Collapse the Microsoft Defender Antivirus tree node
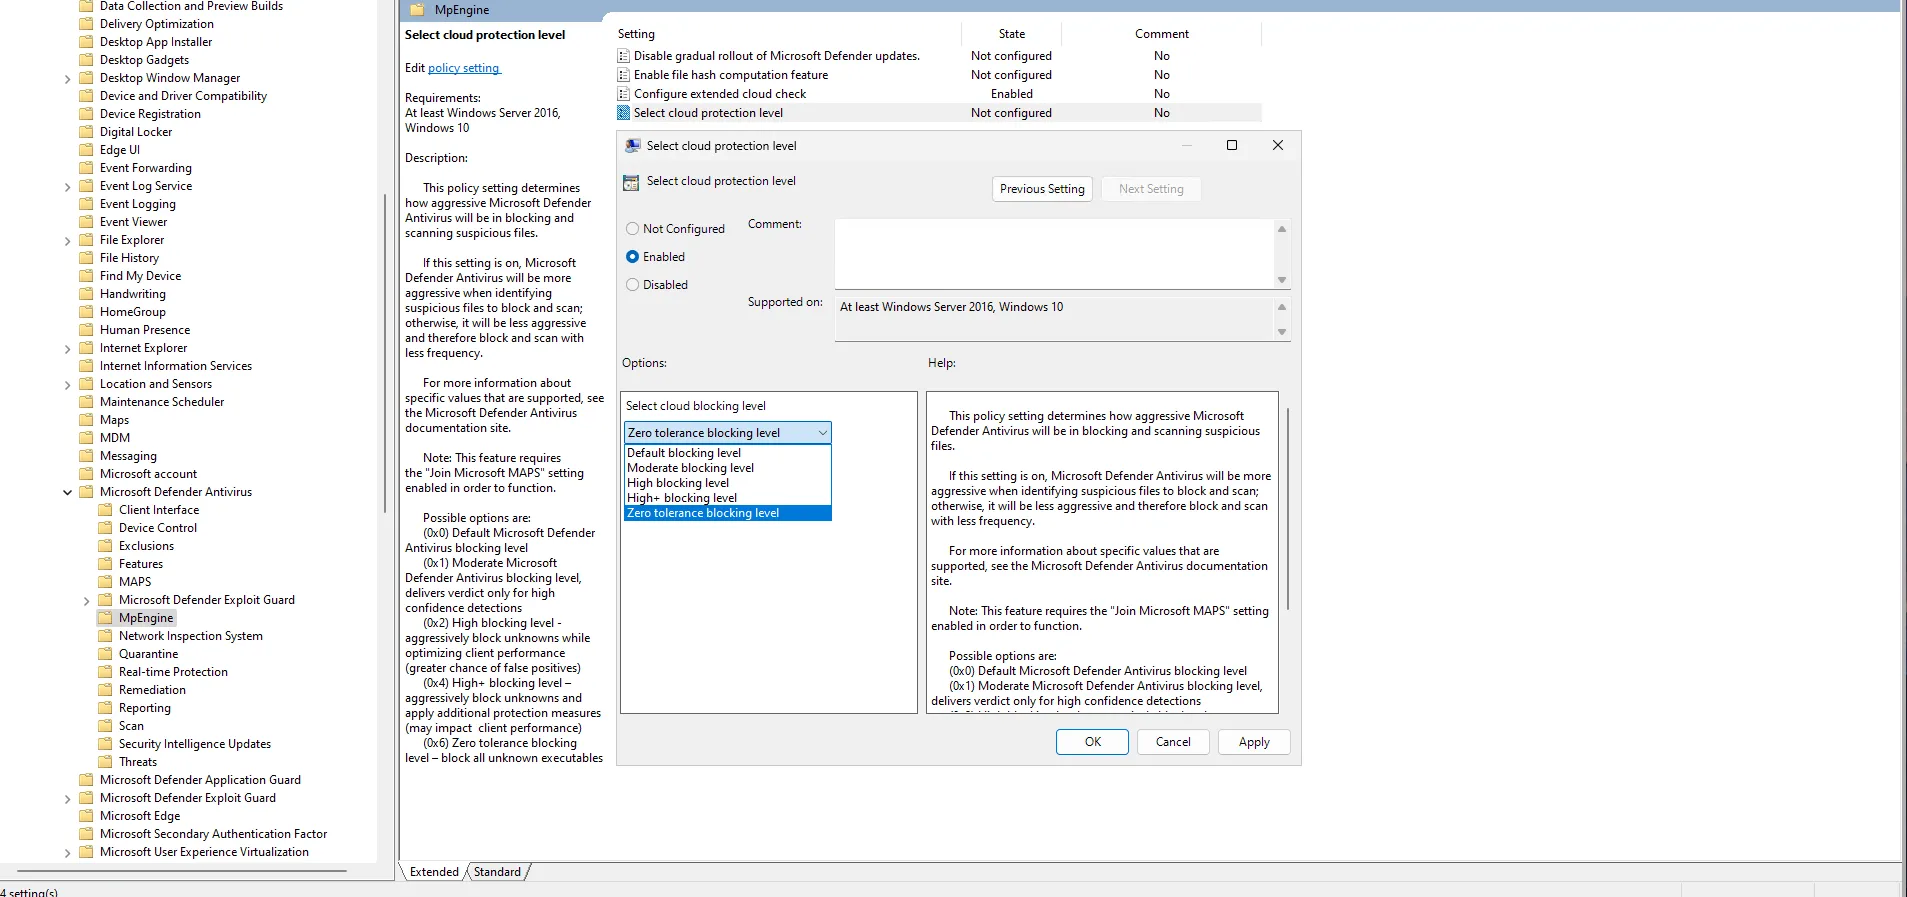1907x897 pixels. (67, 492)
